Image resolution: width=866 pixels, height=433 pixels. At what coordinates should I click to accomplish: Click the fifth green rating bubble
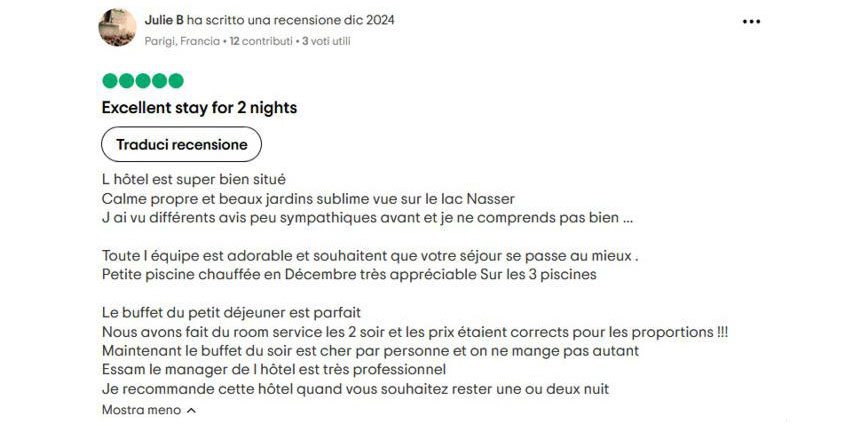pos(176,81)
